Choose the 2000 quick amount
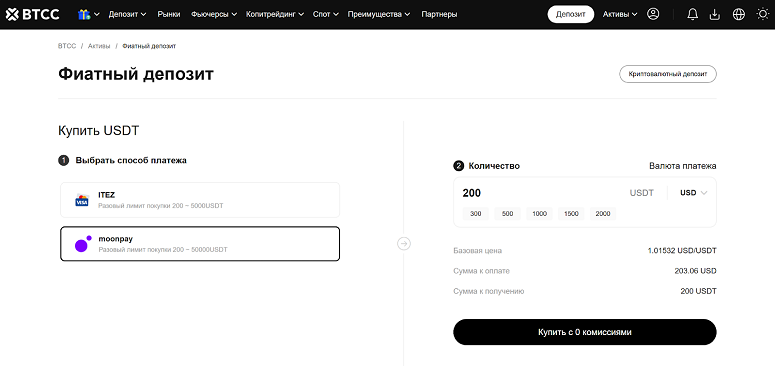 click(x=603, y=214)
